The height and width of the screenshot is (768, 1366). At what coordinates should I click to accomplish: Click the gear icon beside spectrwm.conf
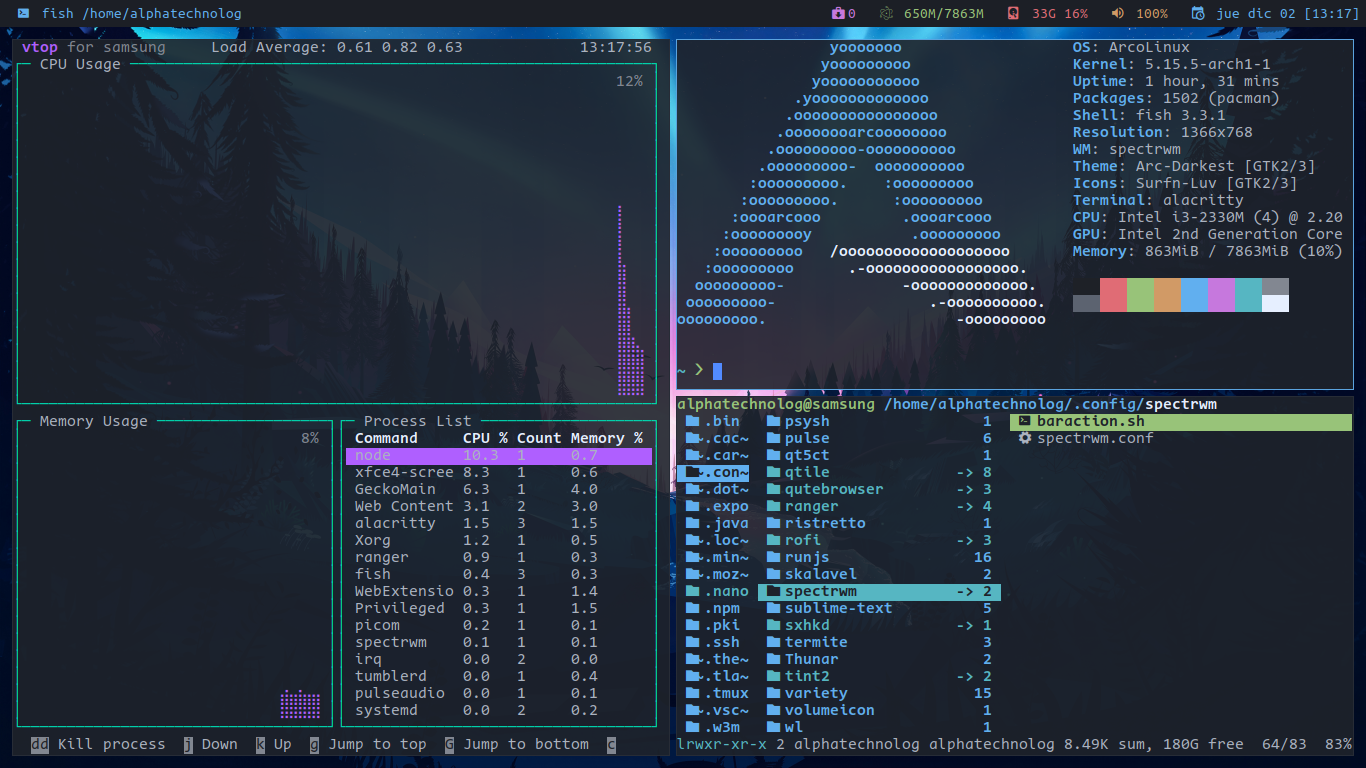coord(1024,439)
